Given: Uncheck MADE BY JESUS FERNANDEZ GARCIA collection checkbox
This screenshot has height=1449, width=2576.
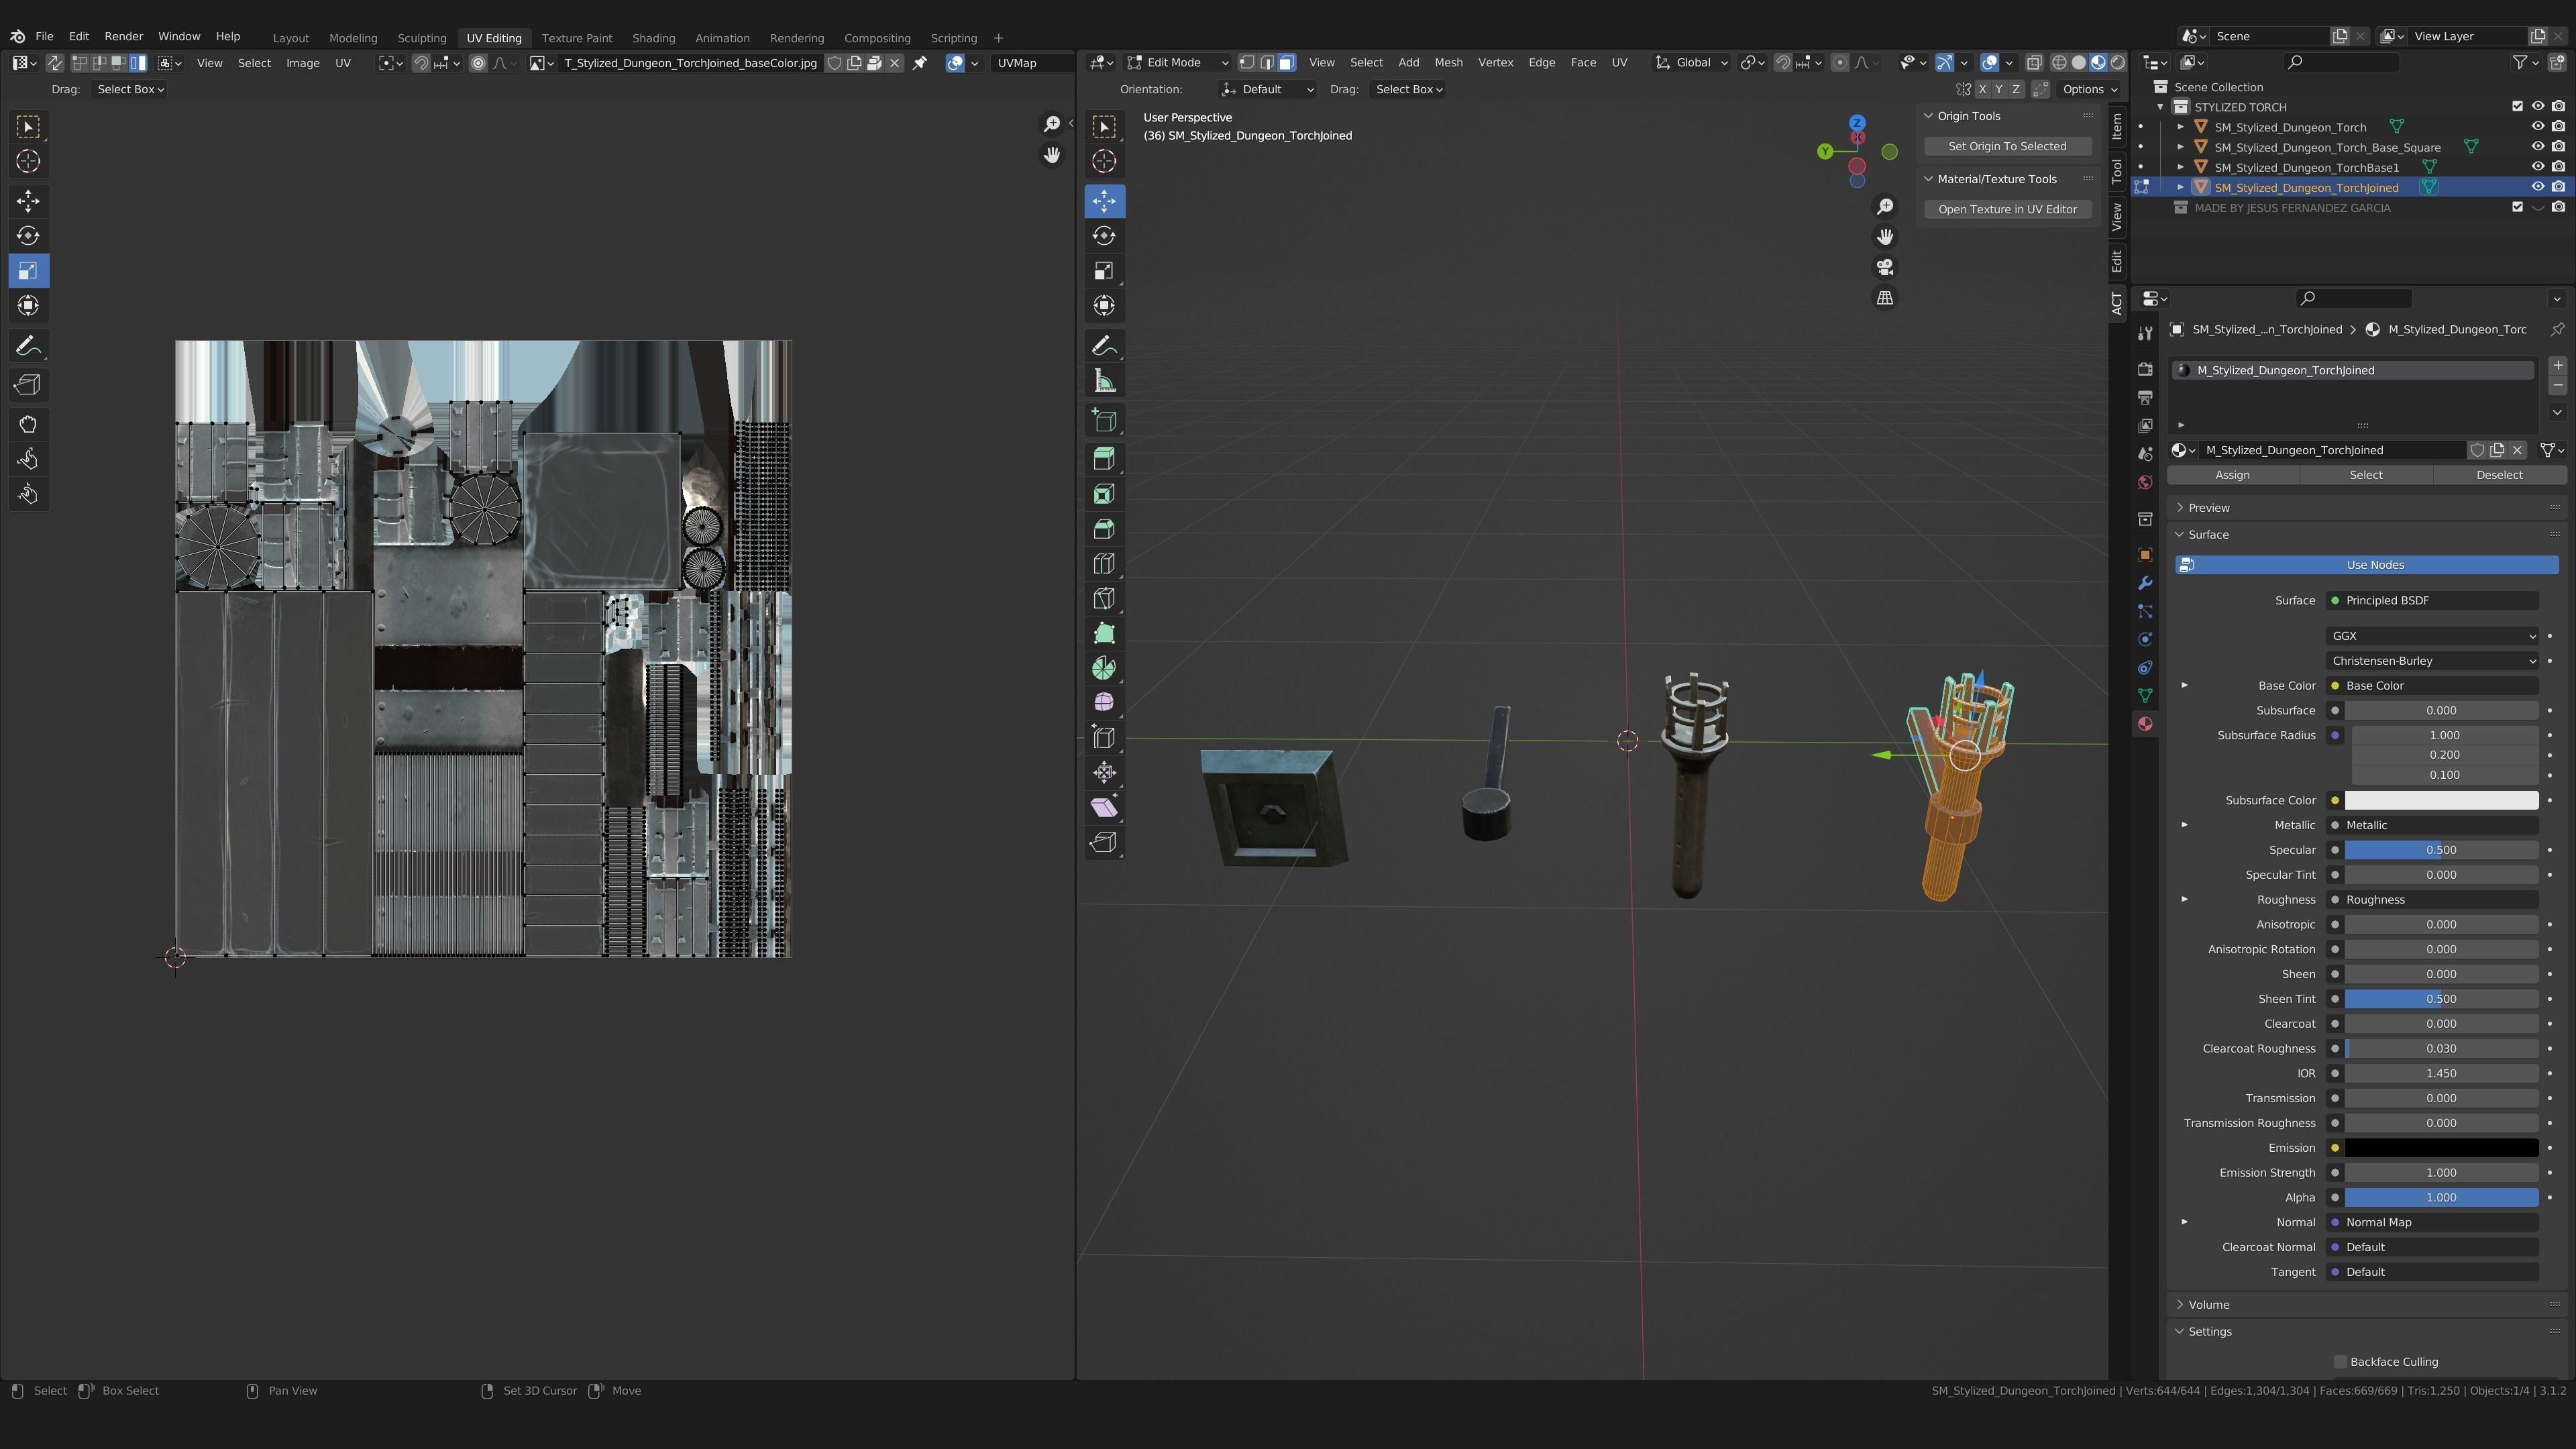Looking at the screenshot, I should (2517, 207).
